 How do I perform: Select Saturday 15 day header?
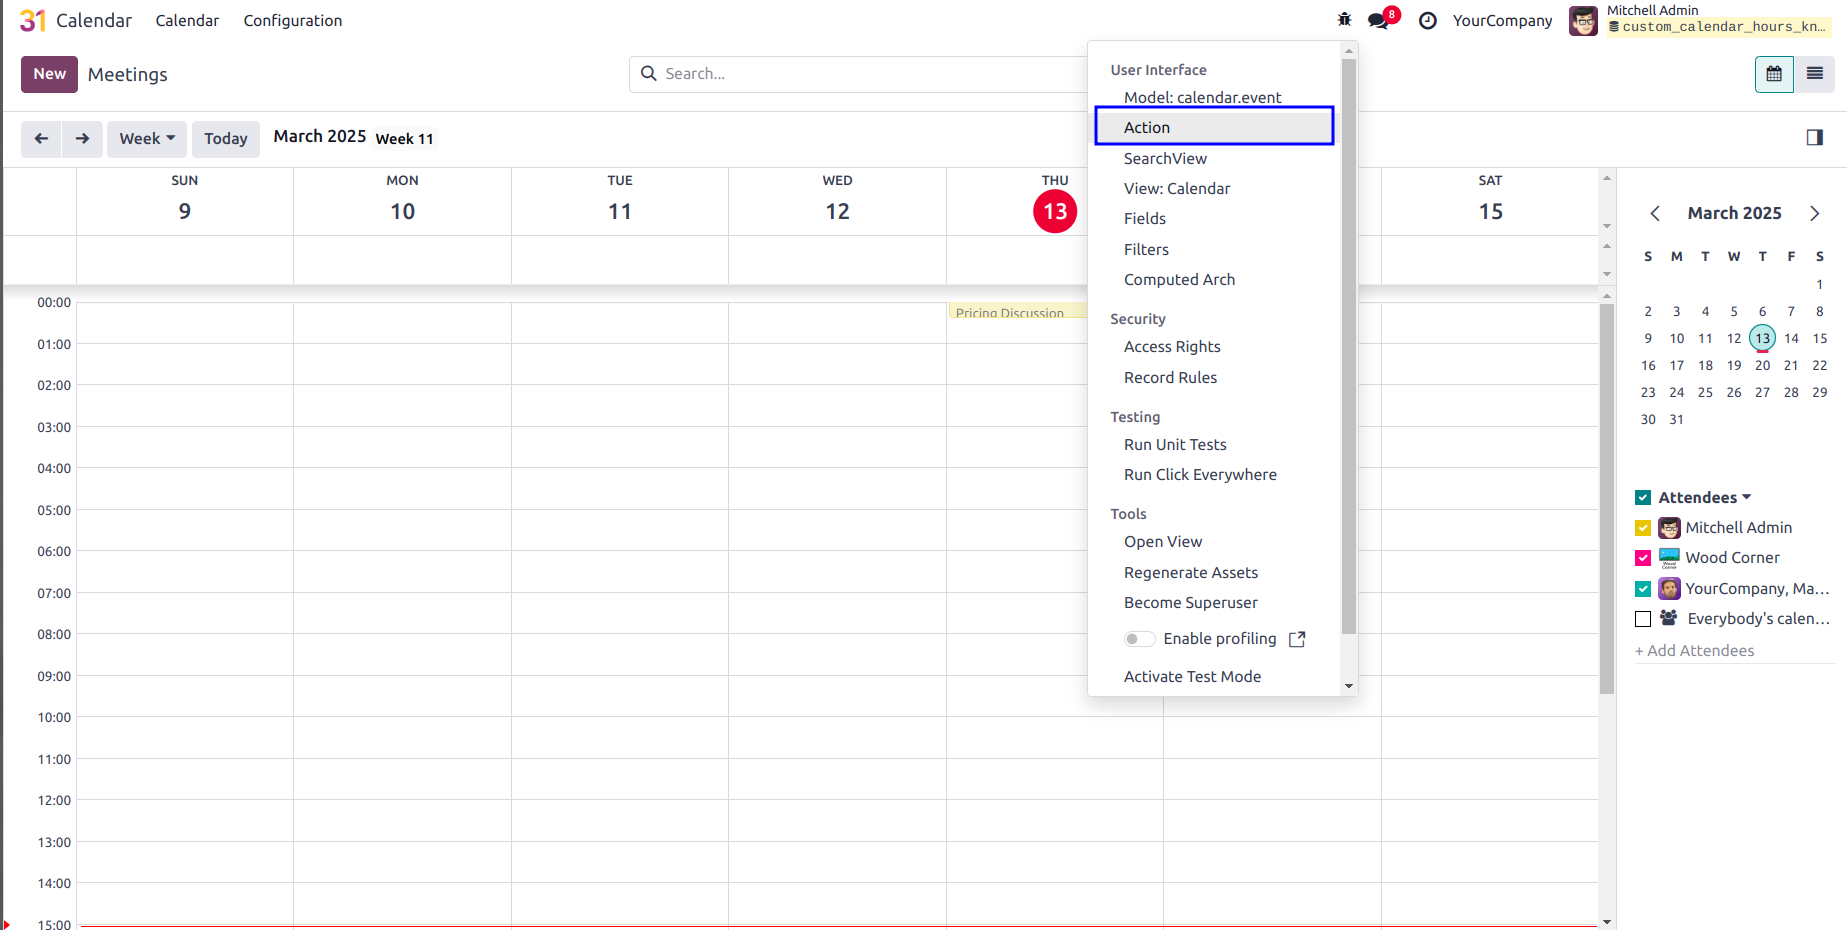click(x=1490, y=201)
